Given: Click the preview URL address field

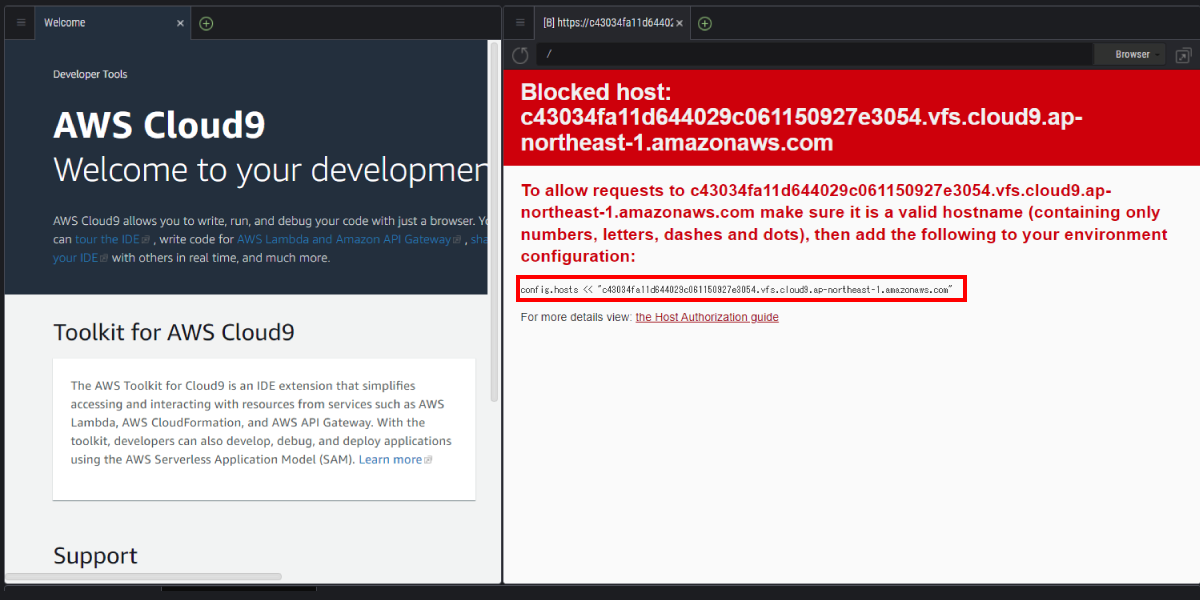Looking at the screenshot, I should point(813,54).
